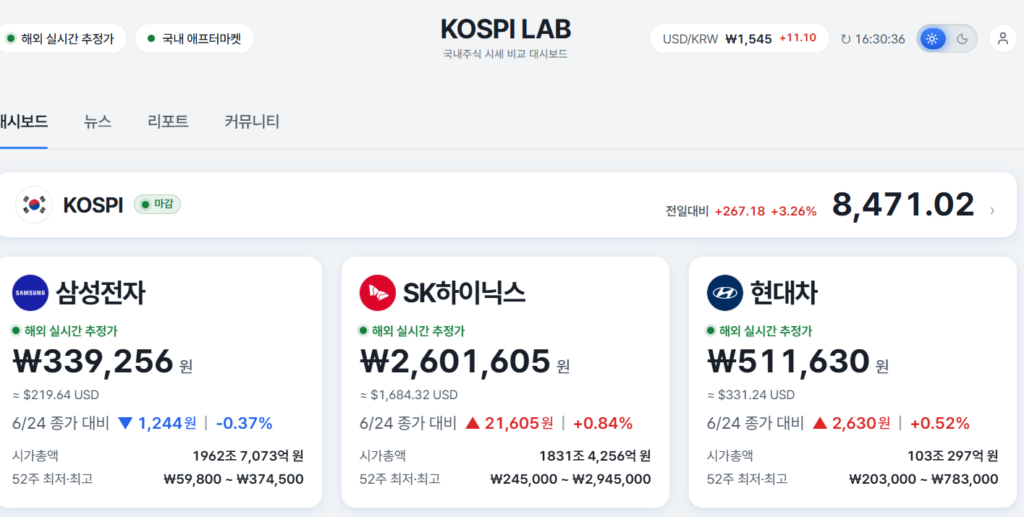
Task: Click the SK하이닉스 stock name
Action: (464, 292)
